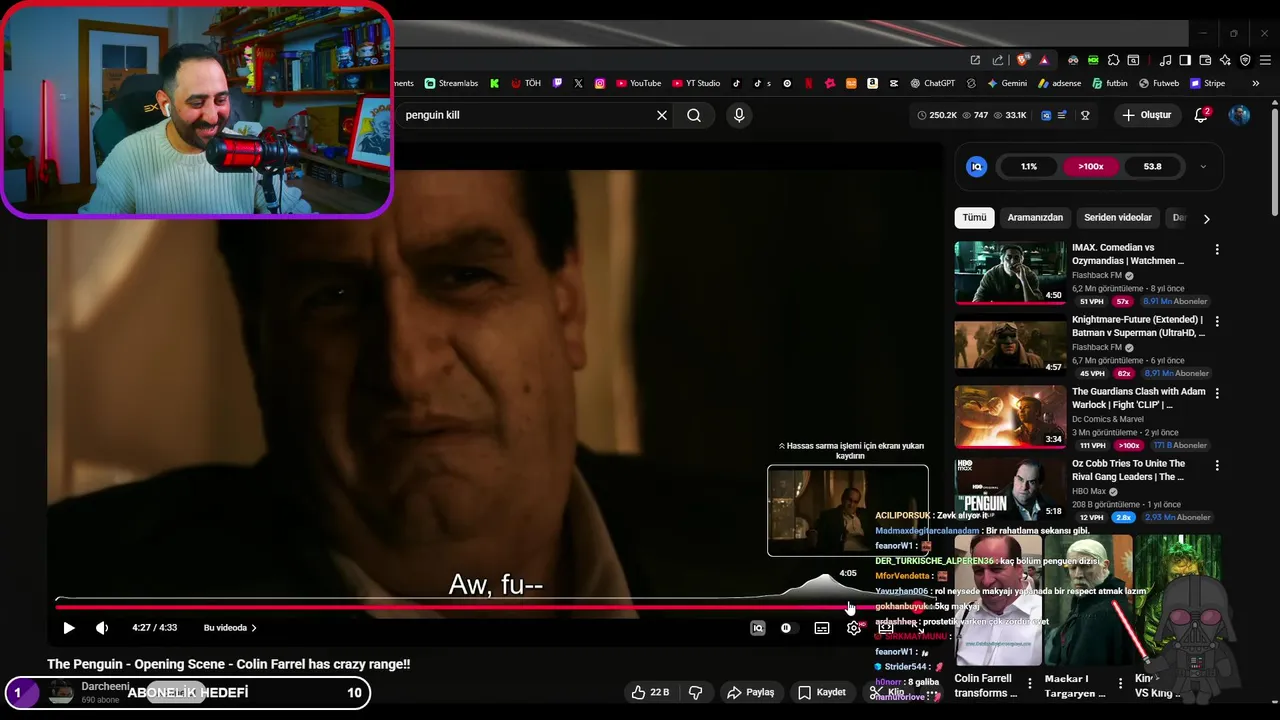The height and width of the screenshot is (720, 1280).
Task: Open YouTube bookmark
Action: click(639, 83)
